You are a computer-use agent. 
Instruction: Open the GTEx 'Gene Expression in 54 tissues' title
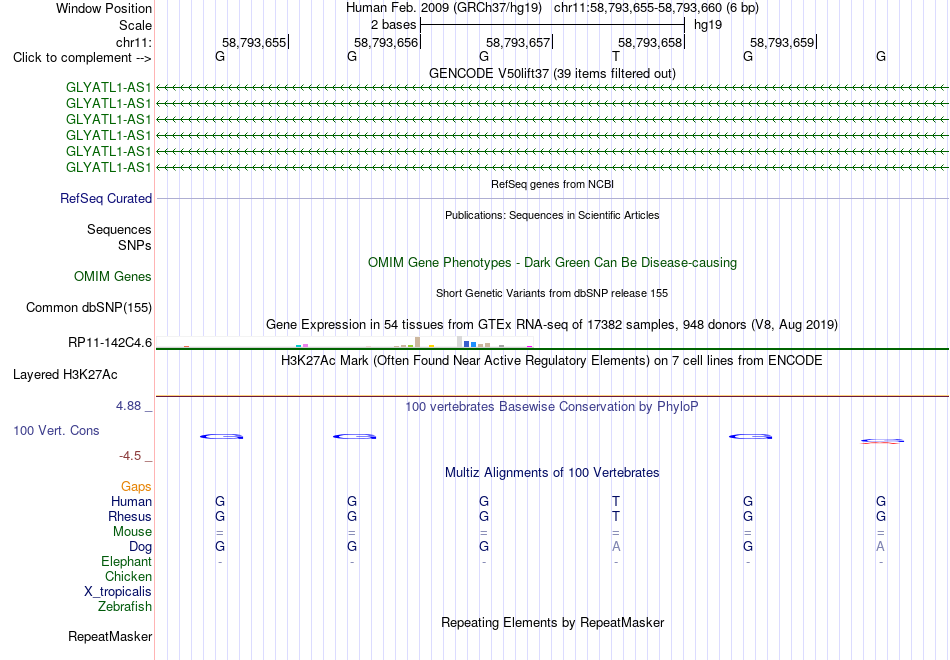[x=552, y=325]
